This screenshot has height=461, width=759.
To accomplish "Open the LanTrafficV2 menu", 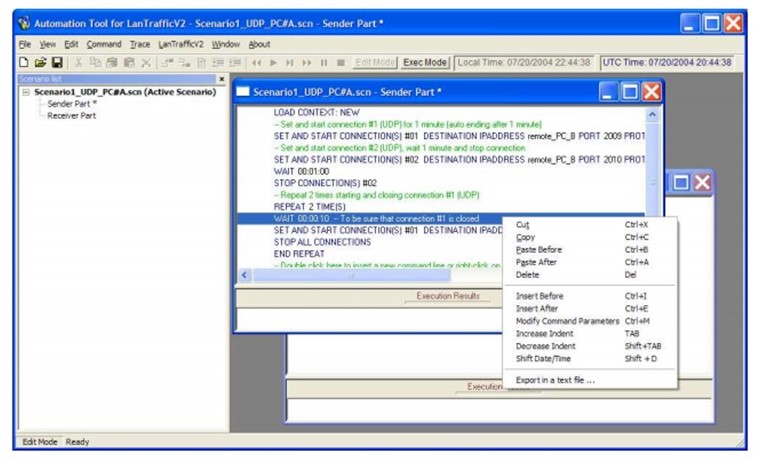I will 181,44.
